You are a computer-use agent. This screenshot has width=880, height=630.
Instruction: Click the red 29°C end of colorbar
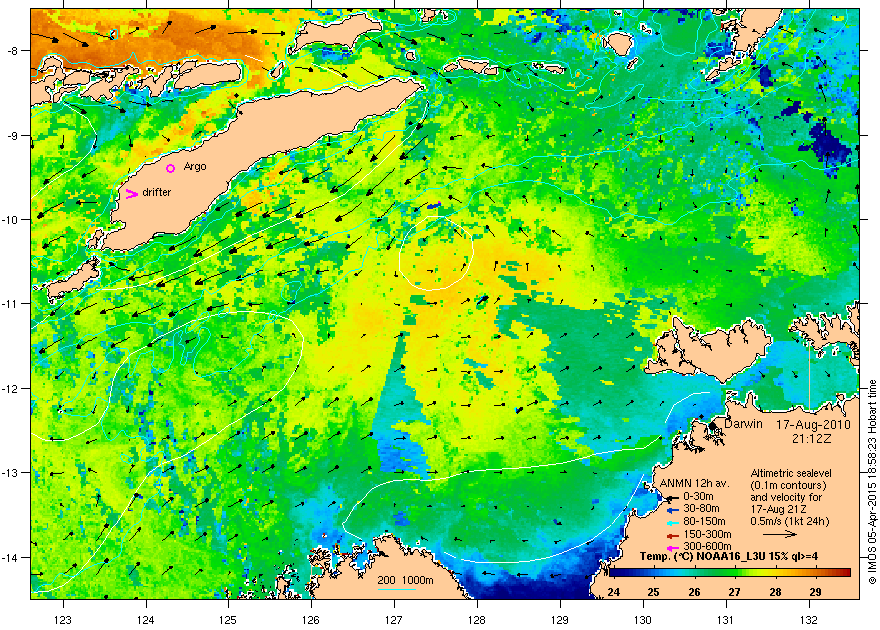(x=844, y=573)
